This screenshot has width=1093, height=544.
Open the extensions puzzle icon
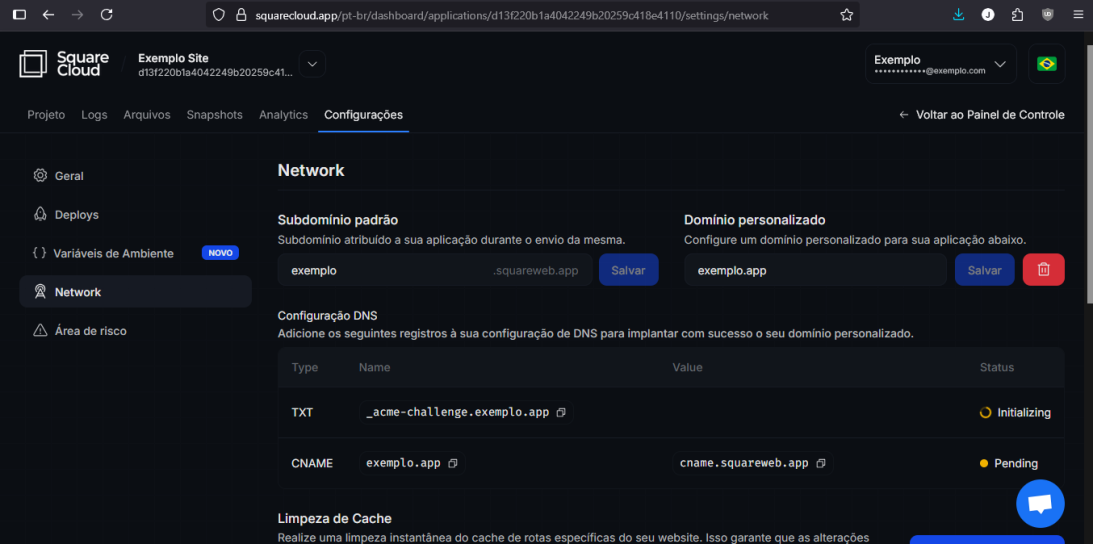tap(1017, 15)
